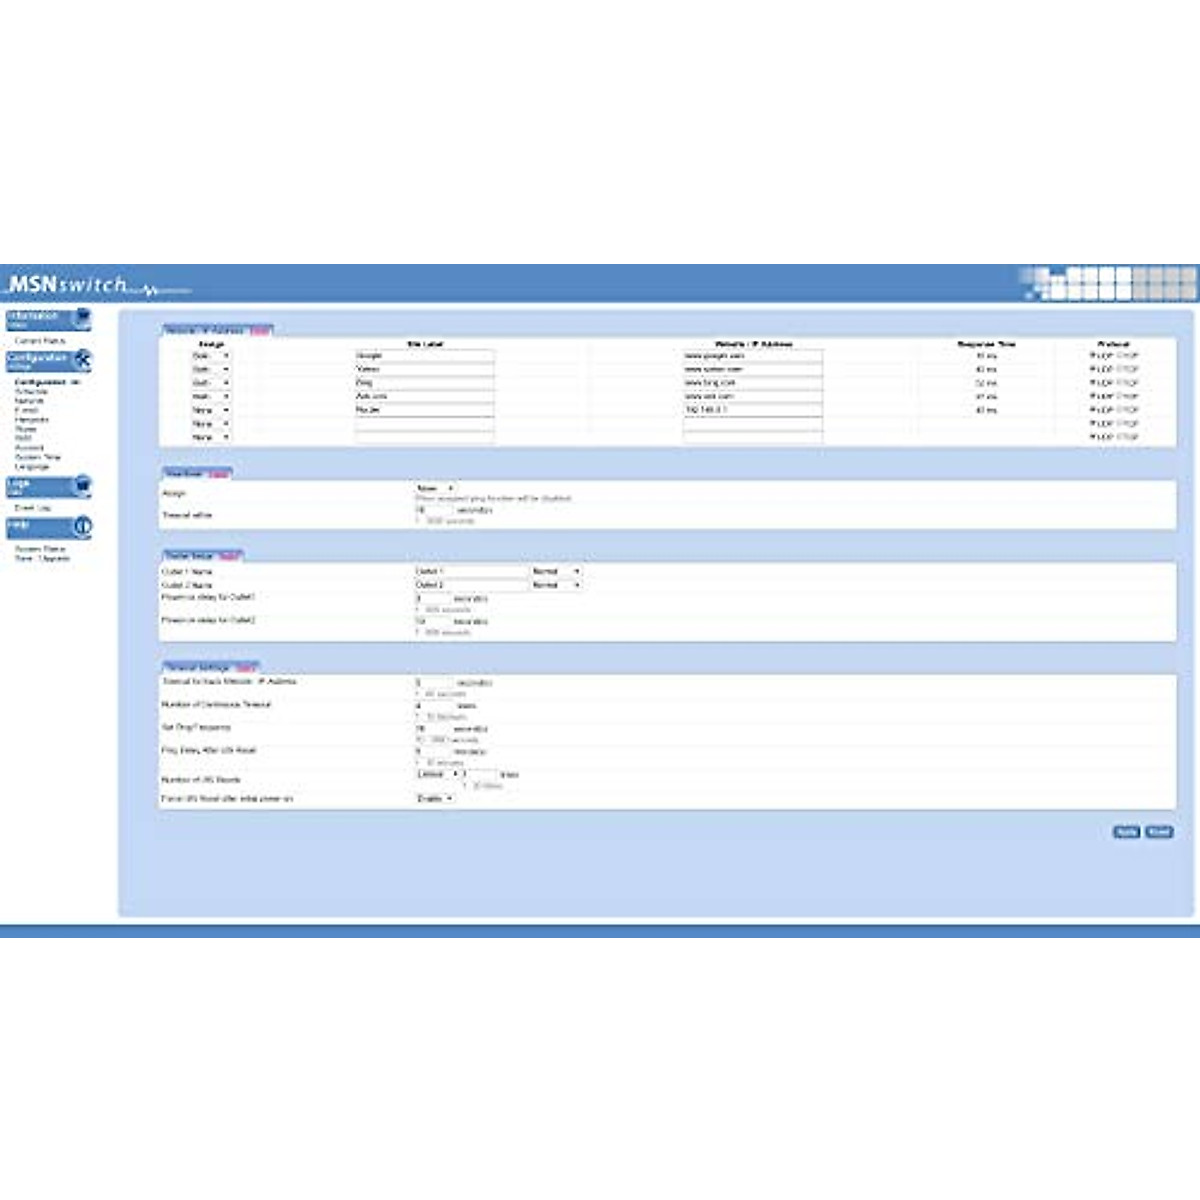This screenshot has height=1200, width=1200.
Task: Click the Help info icon
Action: click(x=82, y=527)
